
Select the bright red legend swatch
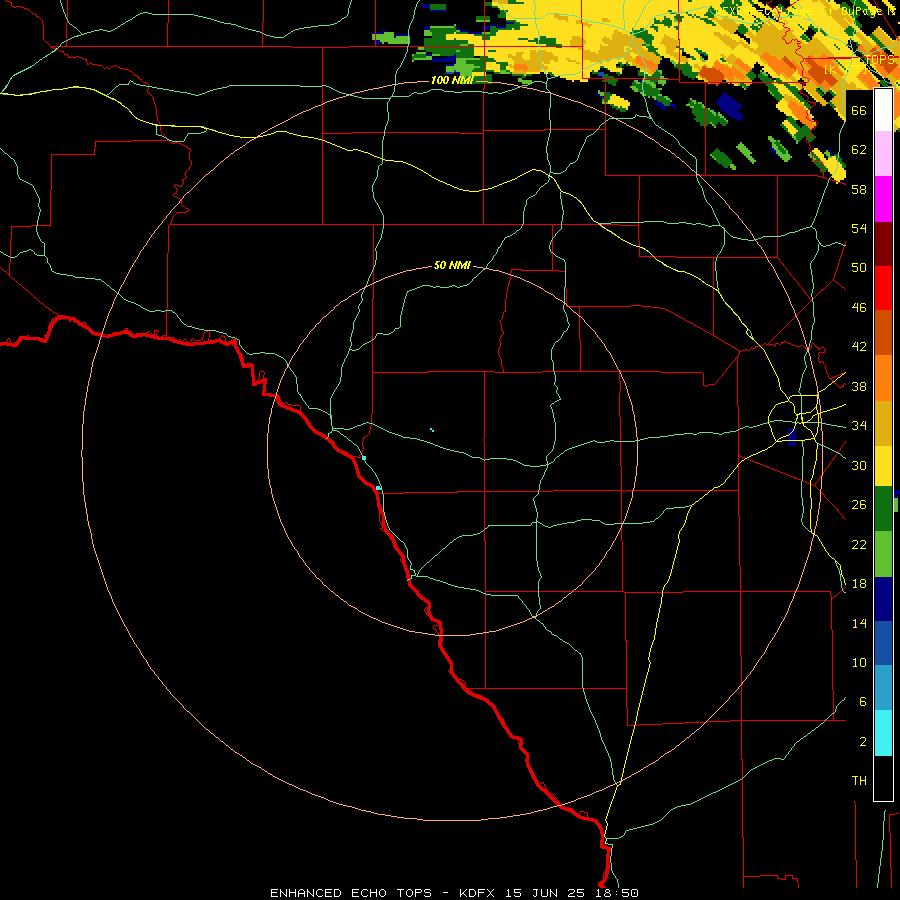[x=883, y=288]
